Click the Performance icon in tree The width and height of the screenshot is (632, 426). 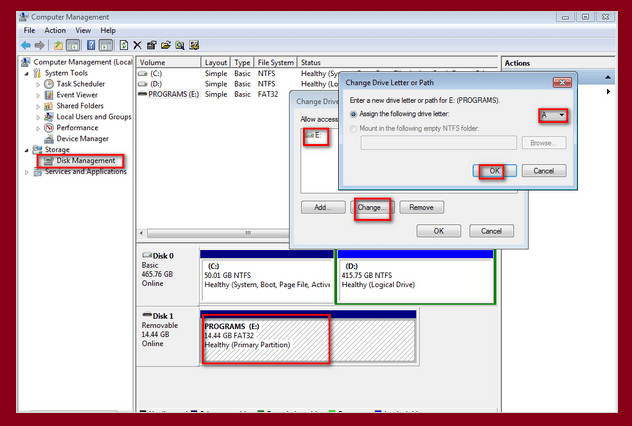(49, 128)
